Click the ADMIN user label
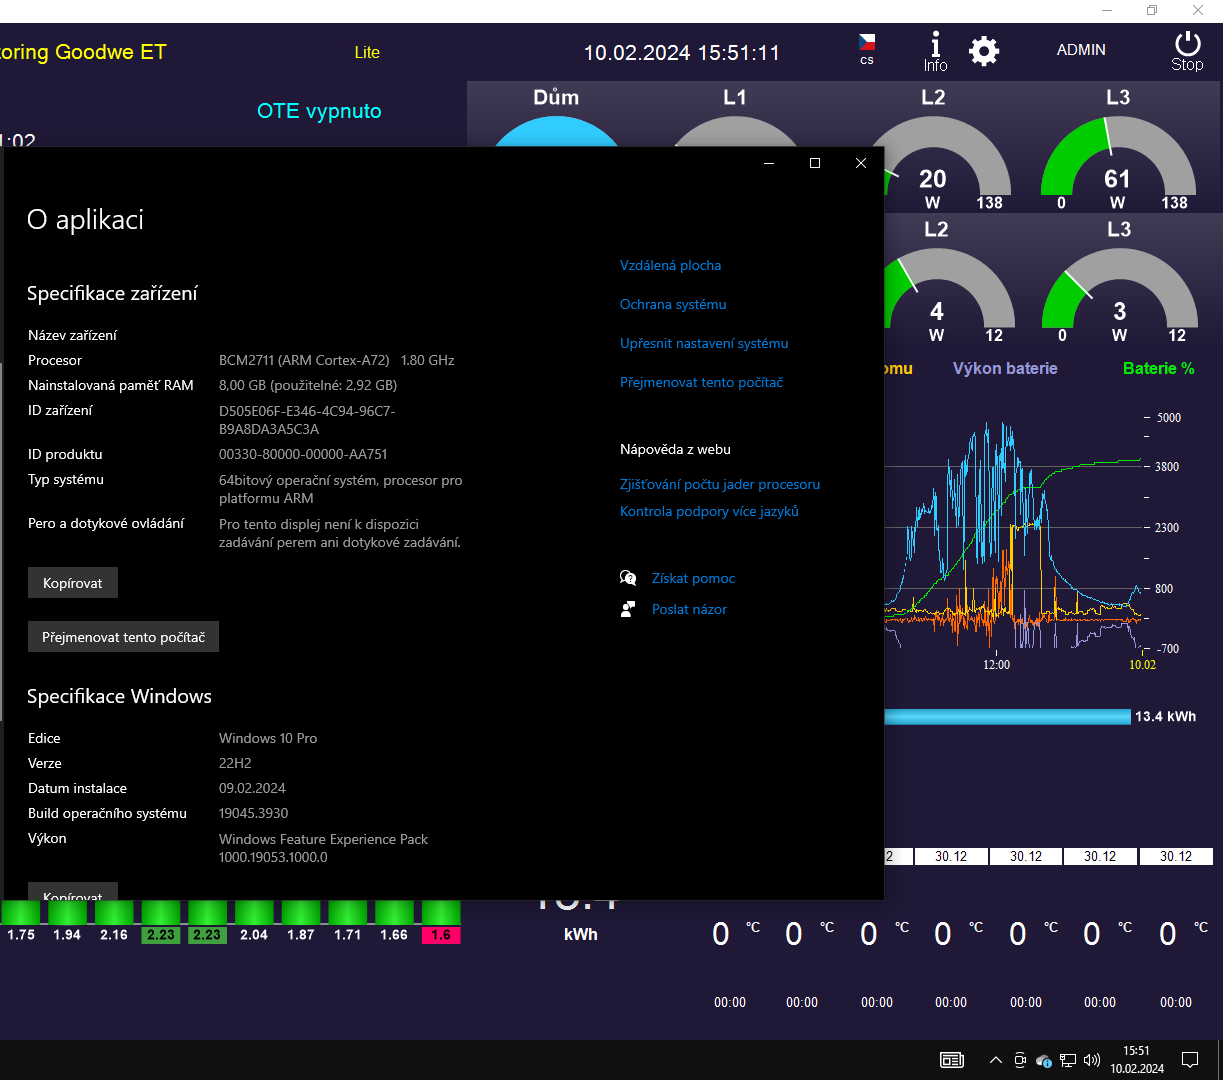 click(1081, 50)
